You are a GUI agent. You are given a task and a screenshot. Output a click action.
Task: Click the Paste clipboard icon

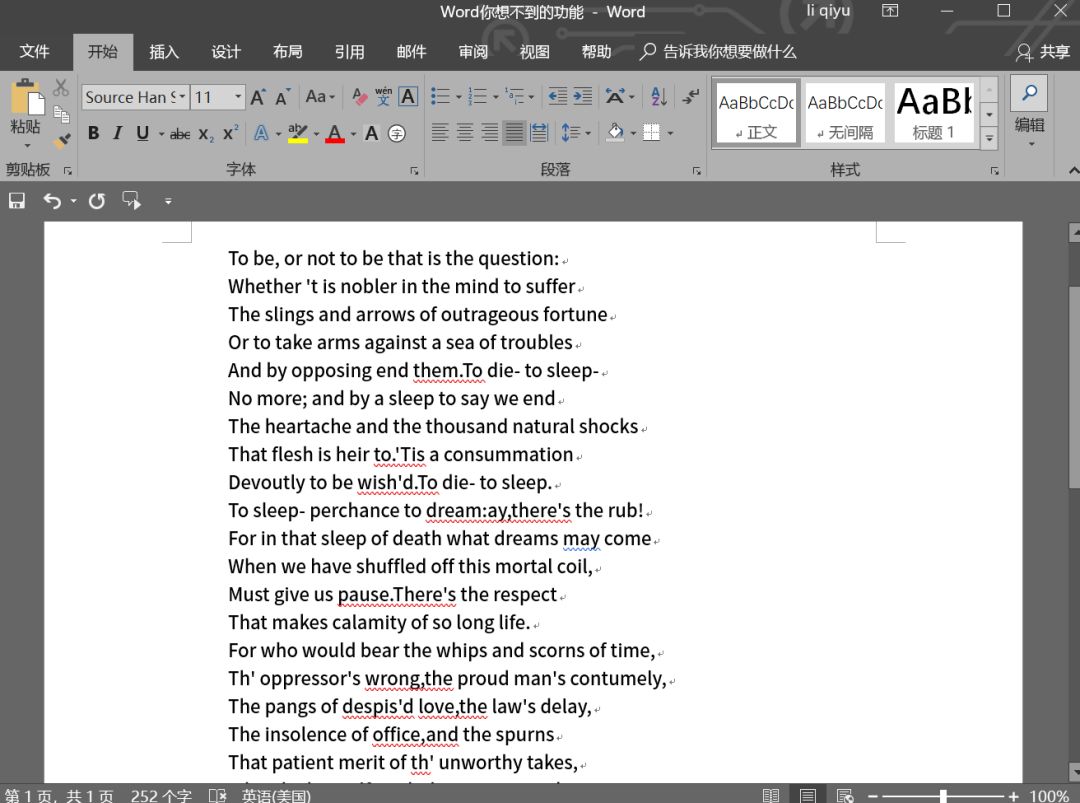(x=26, y=97)
